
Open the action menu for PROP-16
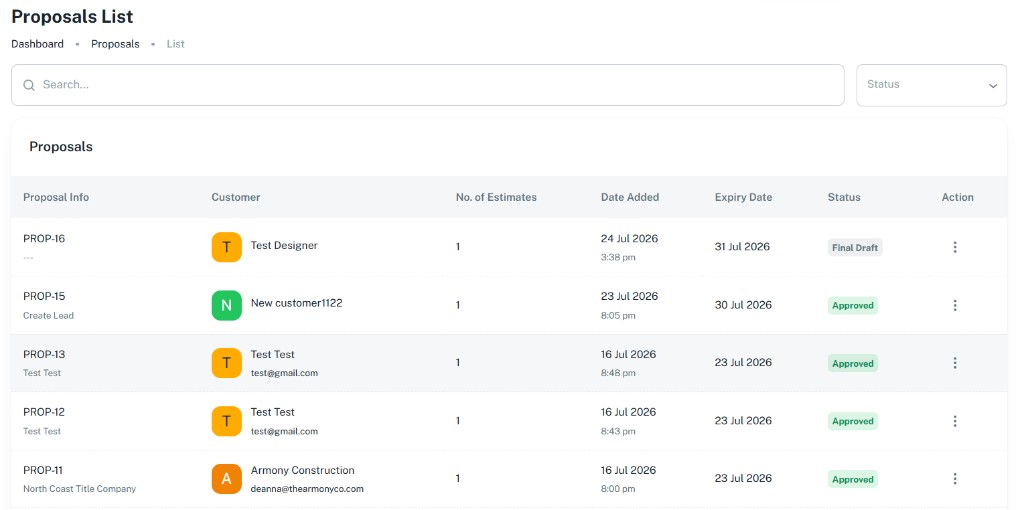955,247
